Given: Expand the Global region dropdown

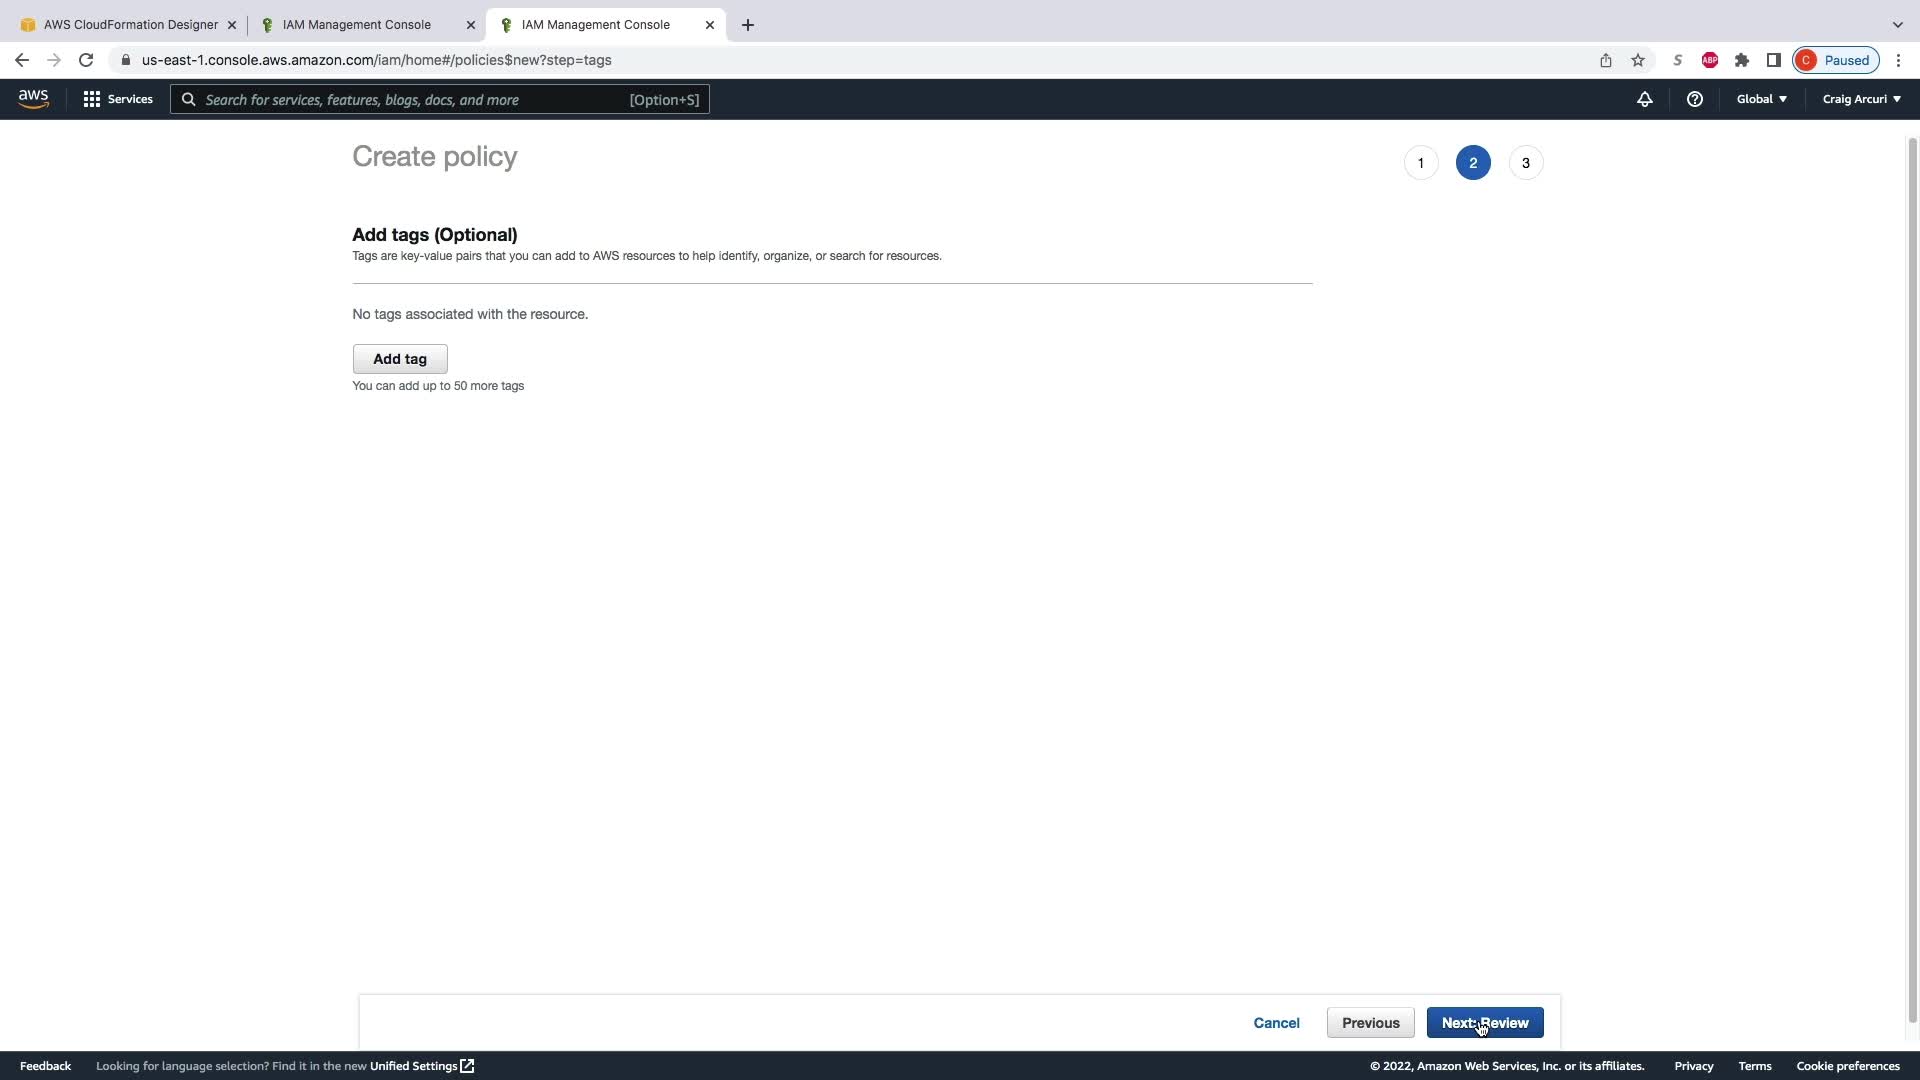Looking at the screenshot, I should tap(1761, 99).
